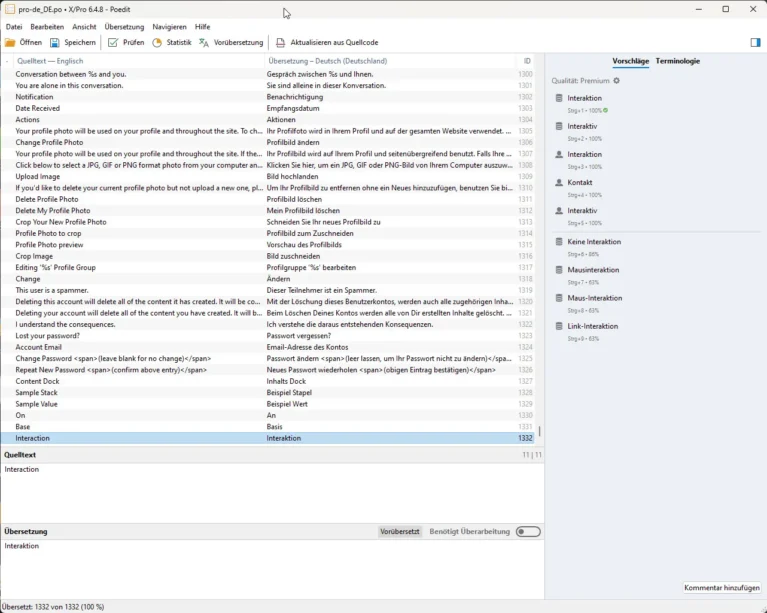Select the row 'Sample Value'
Viewport: 767px width, 613px height.
pos(268,404)
